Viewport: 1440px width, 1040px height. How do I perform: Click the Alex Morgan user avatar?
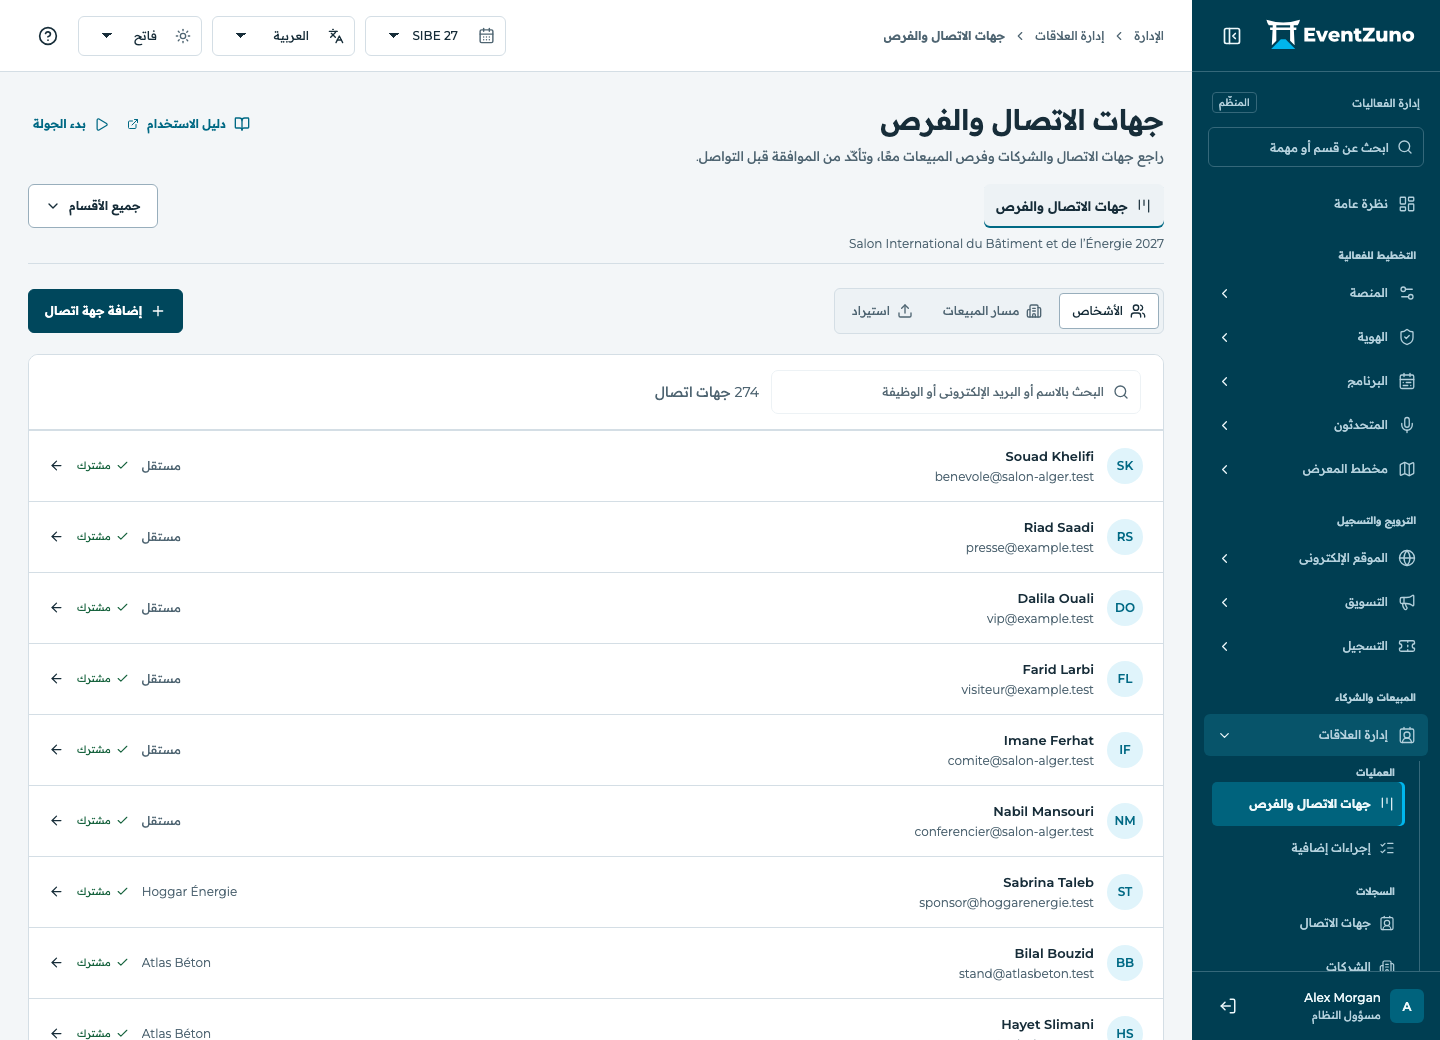click(1407, 1007)
